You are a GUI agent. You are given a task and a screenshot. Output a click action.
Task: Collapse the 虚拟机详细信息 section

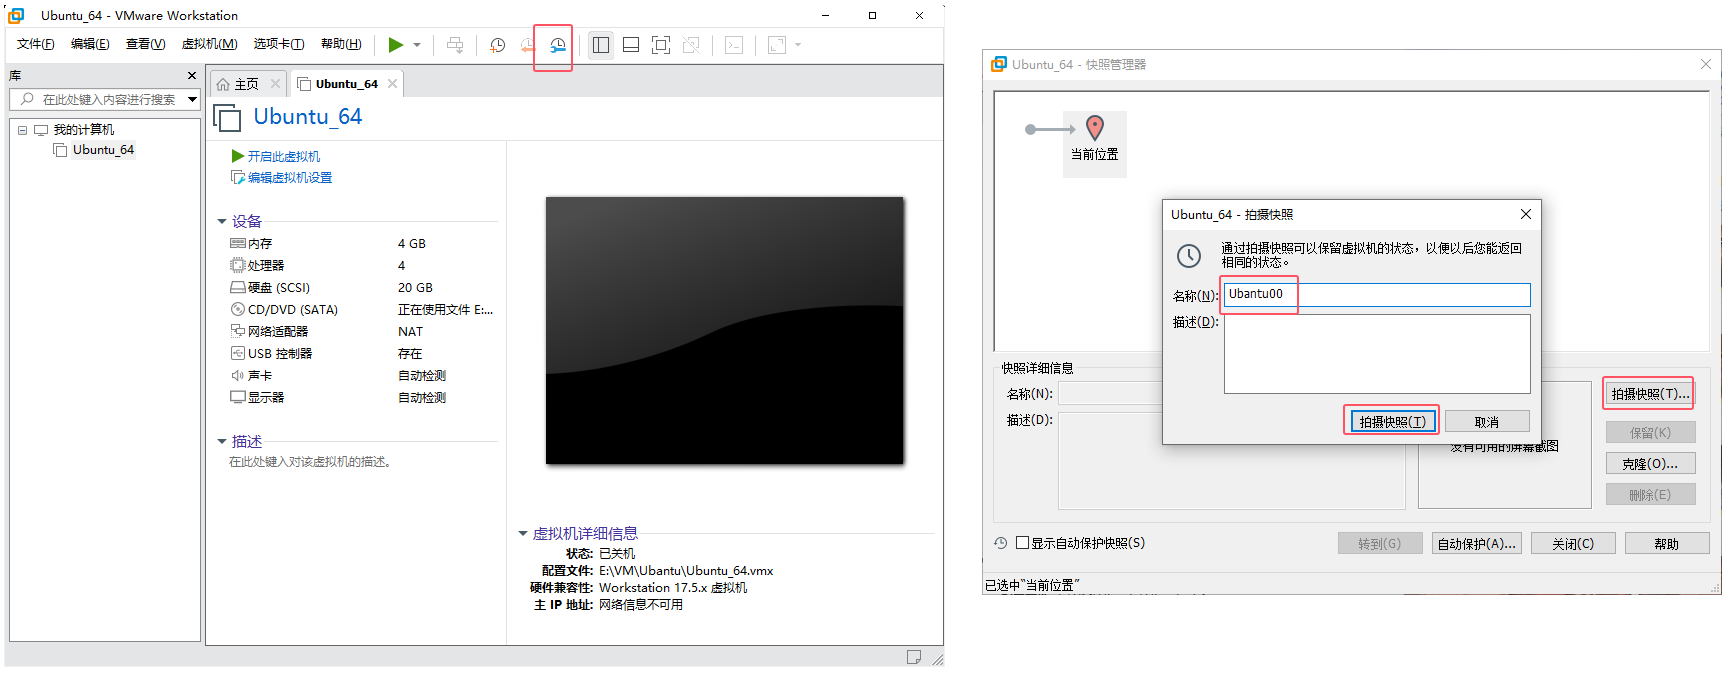pos(522,533)
